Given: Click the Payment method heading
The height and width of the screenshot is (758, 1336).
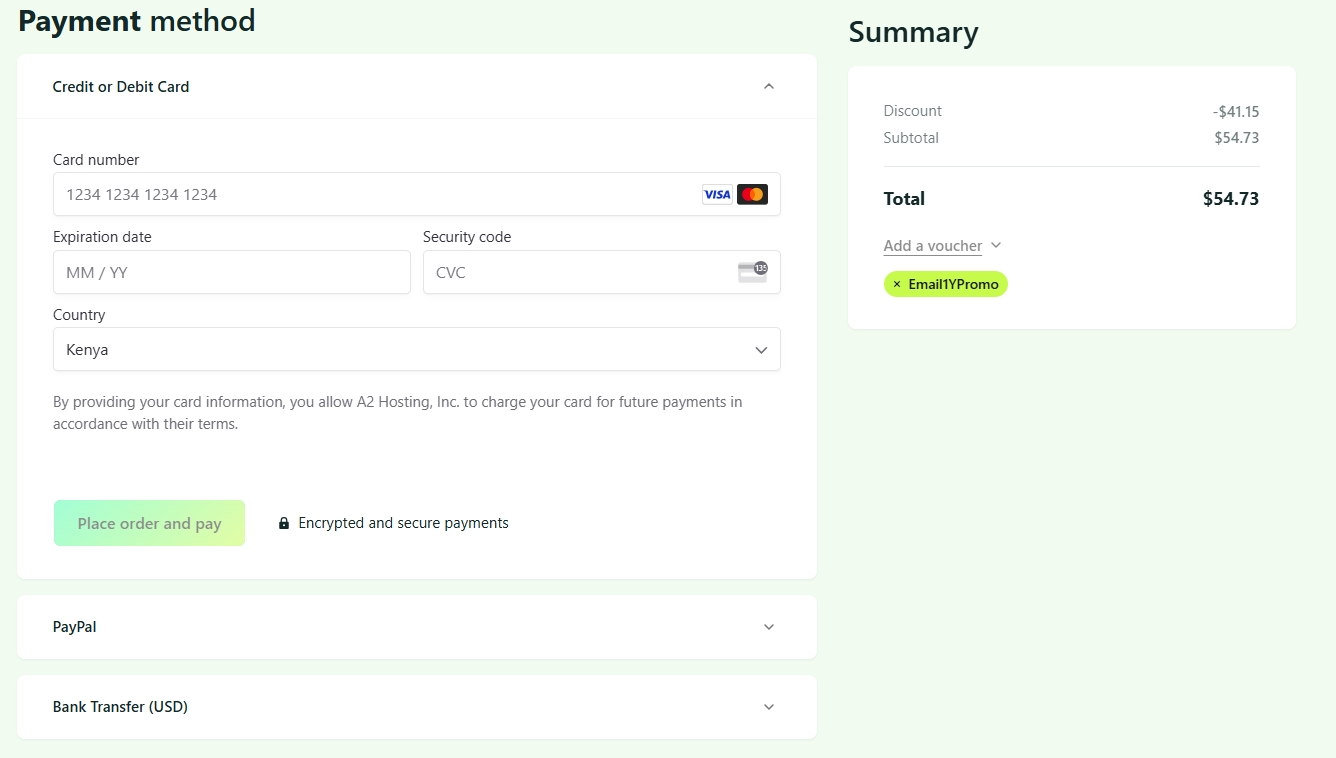Looking at the screenshot, I should 137,20.
